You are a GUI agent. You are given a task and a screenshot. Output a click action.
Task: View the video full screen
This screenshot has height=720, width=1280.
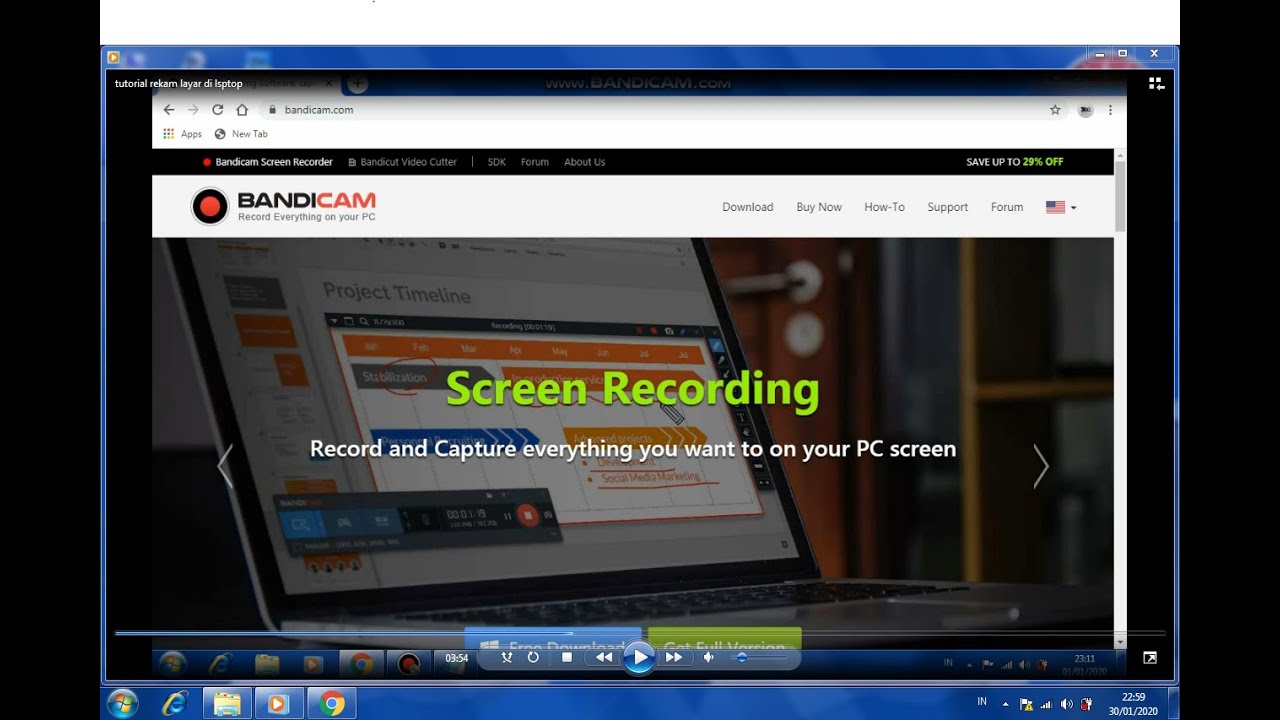pos(1150,657)
